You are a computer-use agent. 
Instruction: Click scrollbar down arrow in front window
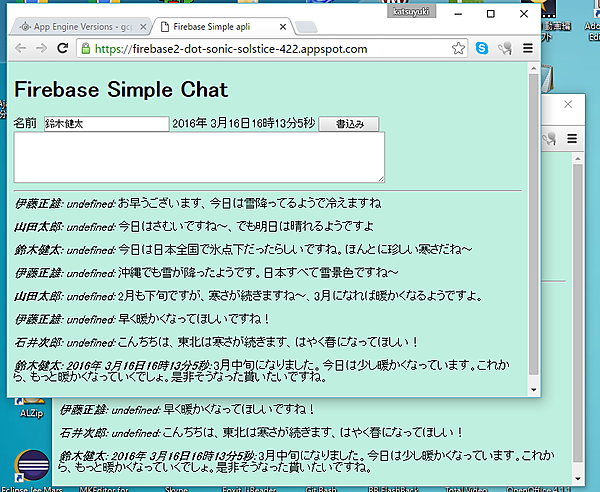[x=533, y=390]
